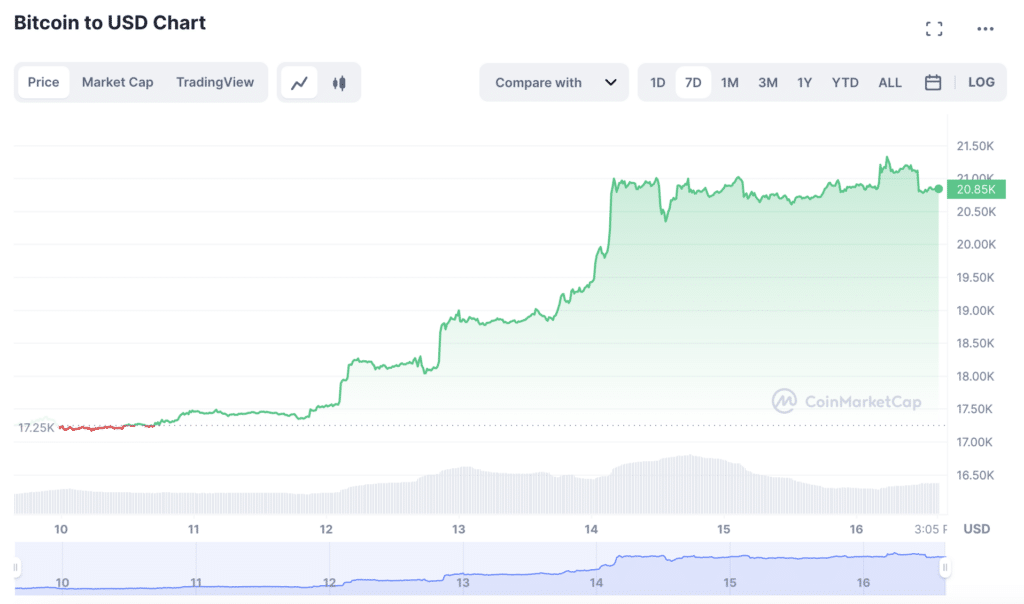Grab the right range slider handle

pos(944,567)
